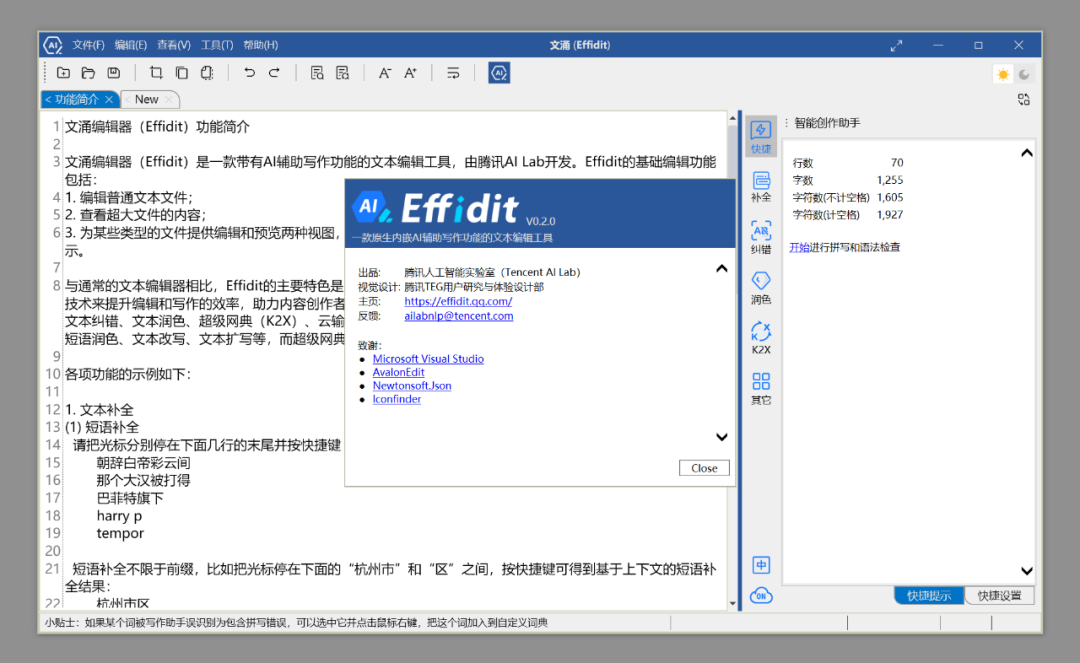This screenshot has width=1080, height=663.
Task: Close the About Effidit dialog
Action: (704, 468)
